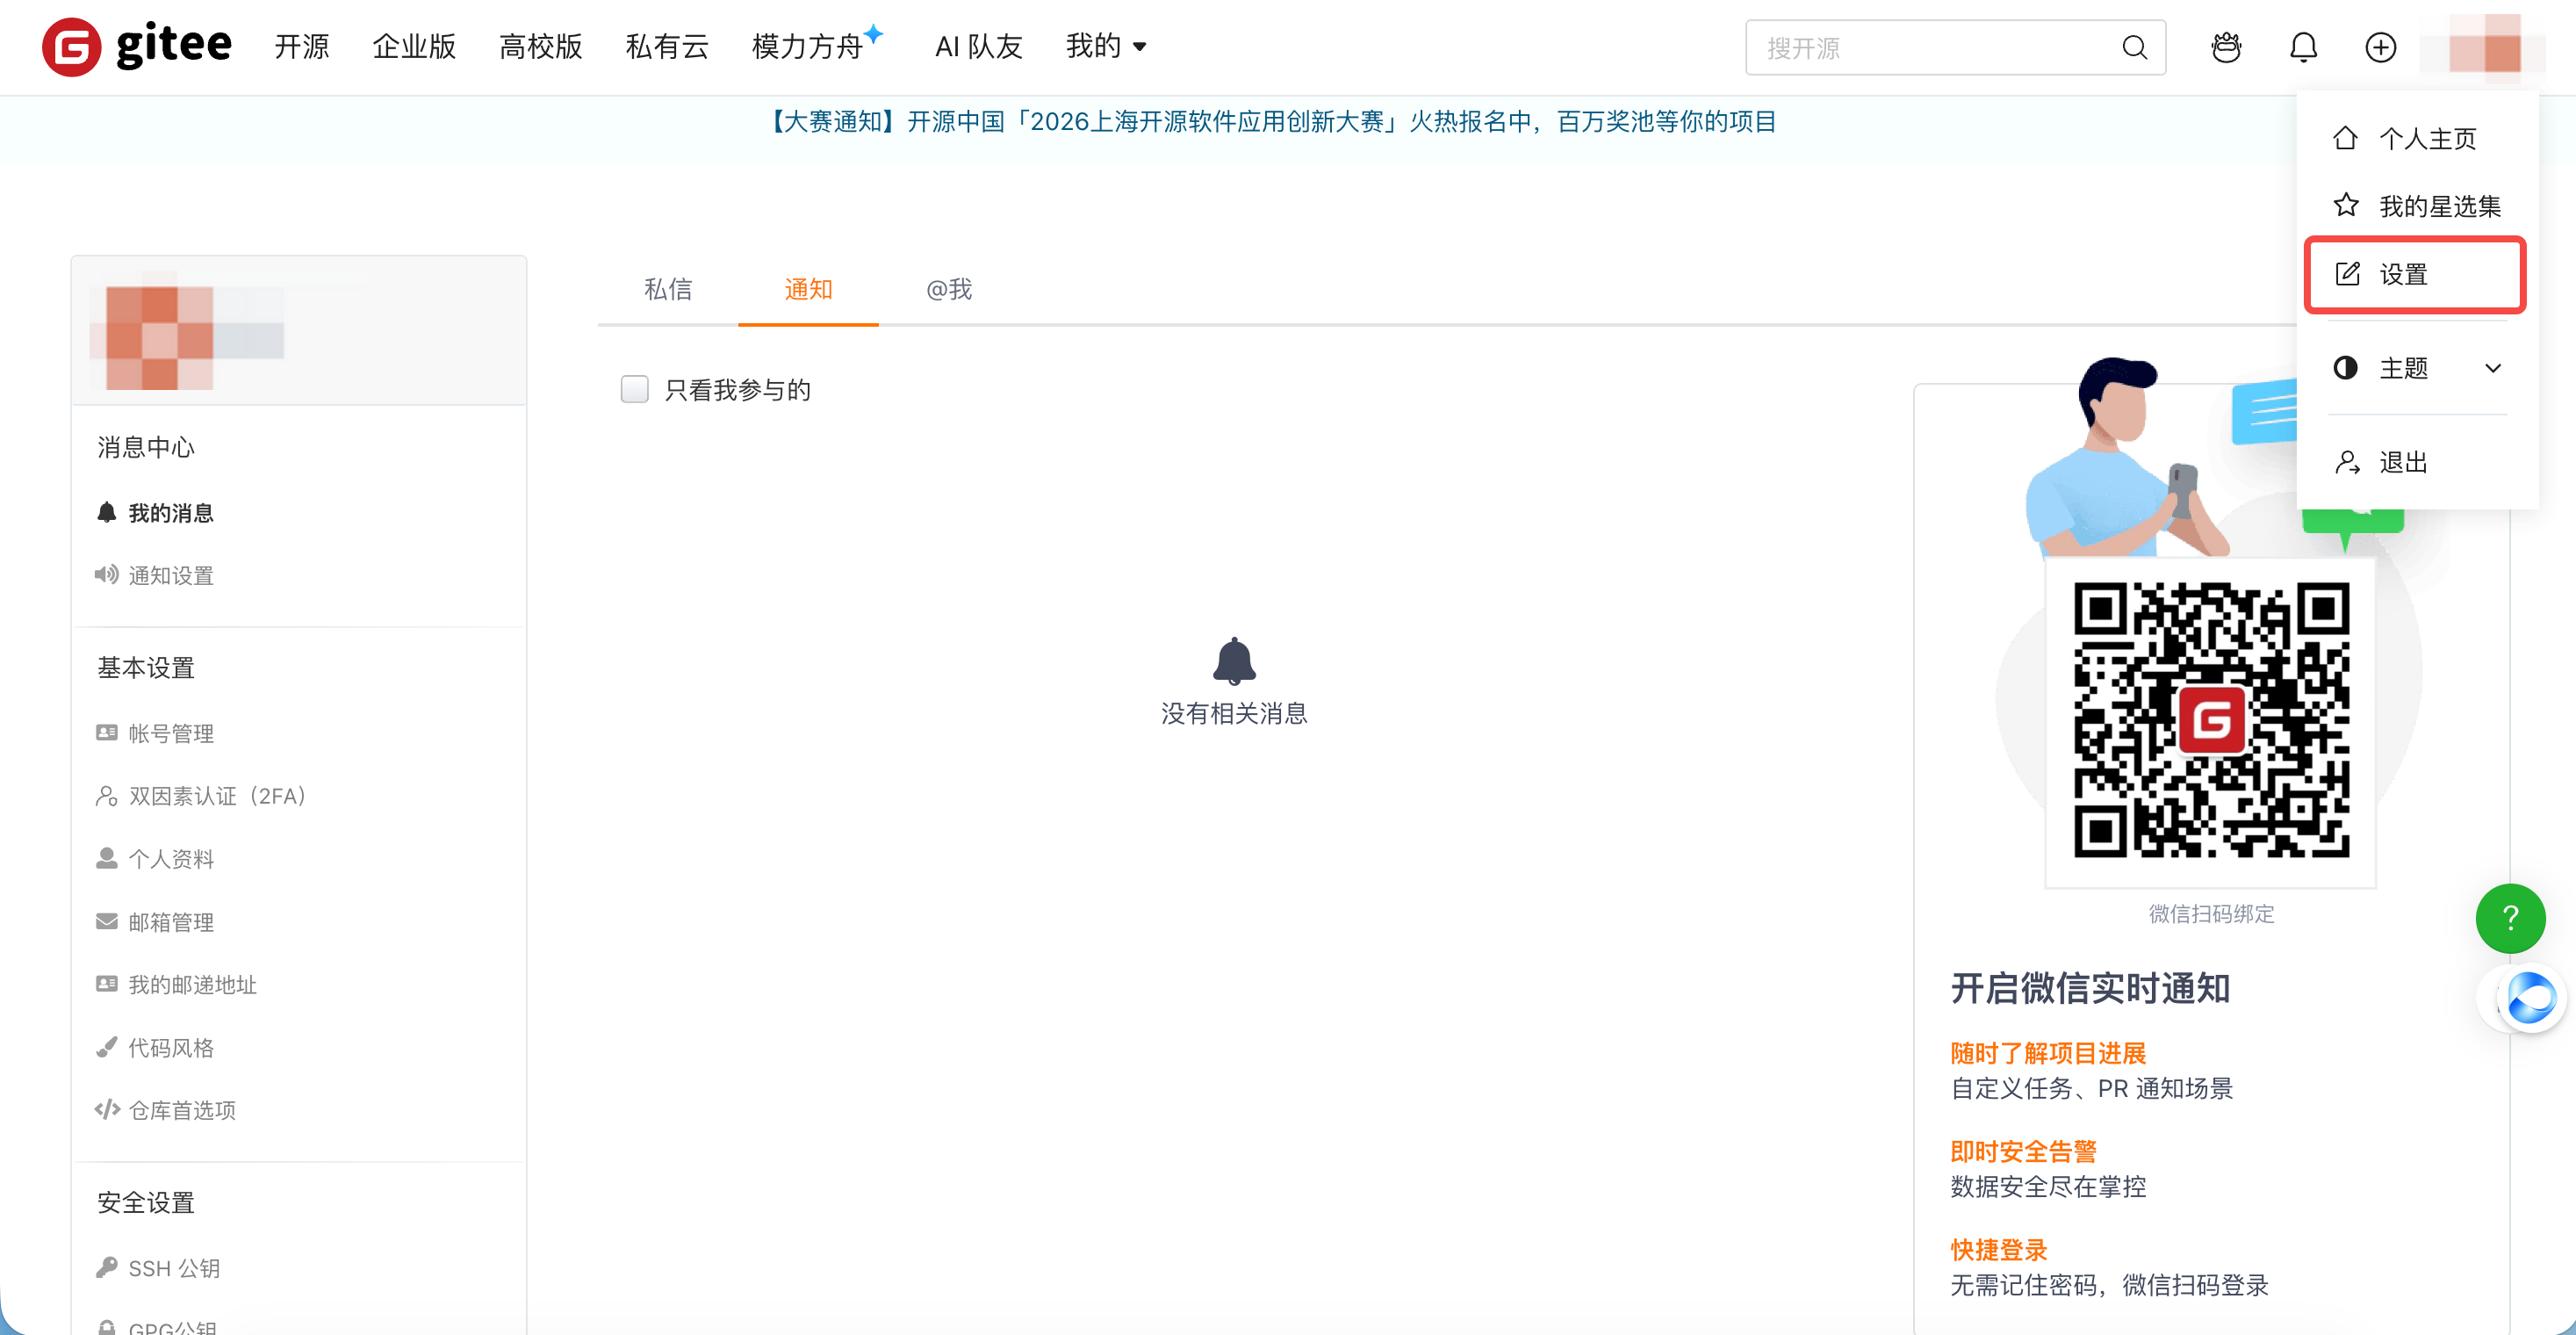Click the house icon for 个人主页
The image size is (2576, 1335).
tap(2345, 138)
